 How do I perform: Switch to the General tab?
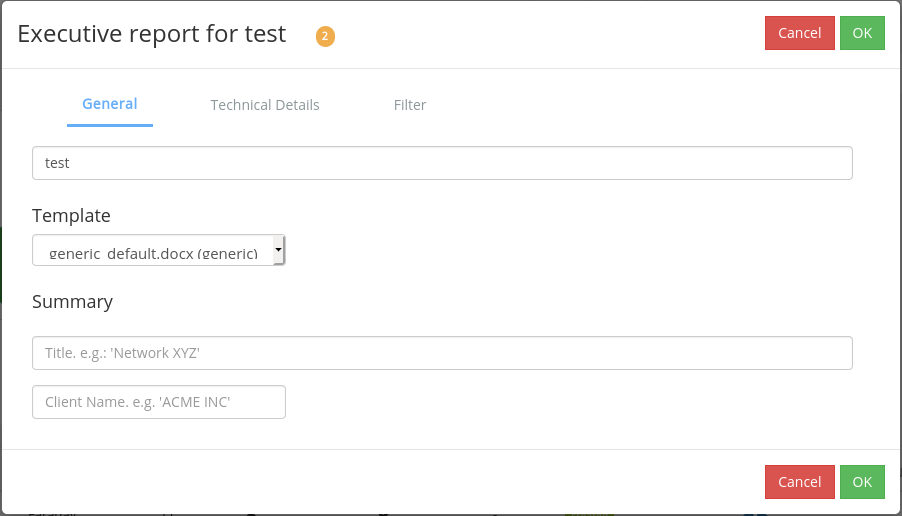click(110, 104)
